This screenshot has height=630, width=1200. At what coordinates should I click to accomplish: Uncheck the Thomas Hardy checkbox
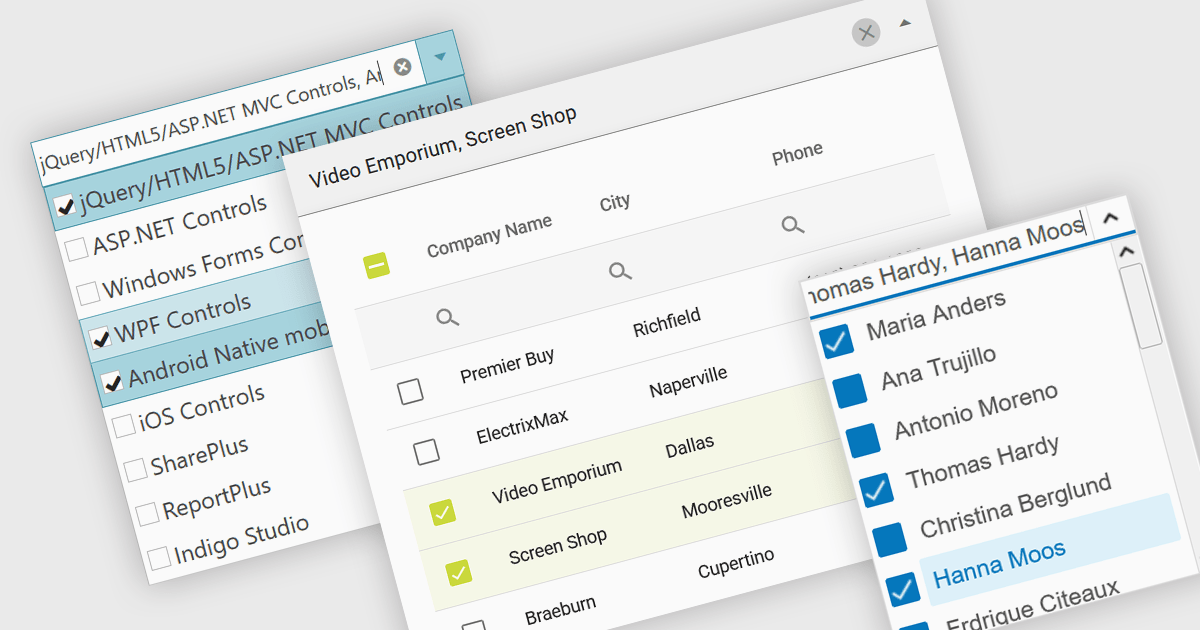[876, 489]
